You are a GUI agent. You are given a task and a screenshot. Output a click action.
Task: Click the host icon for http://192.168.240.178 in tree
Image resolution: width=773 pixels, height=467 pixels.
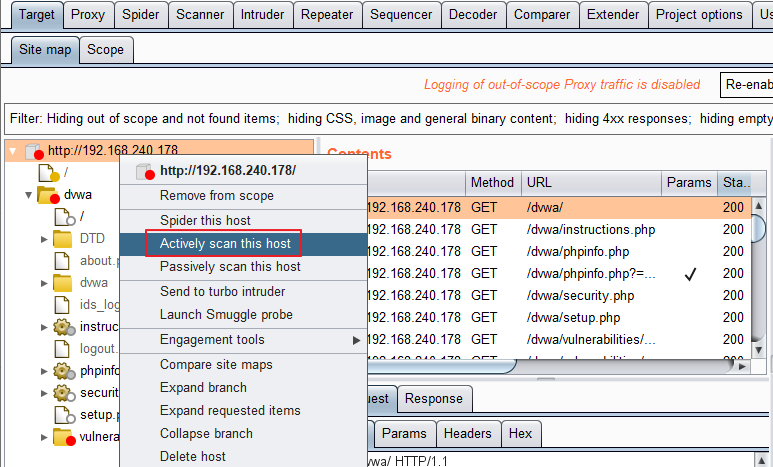pos(34,151)
